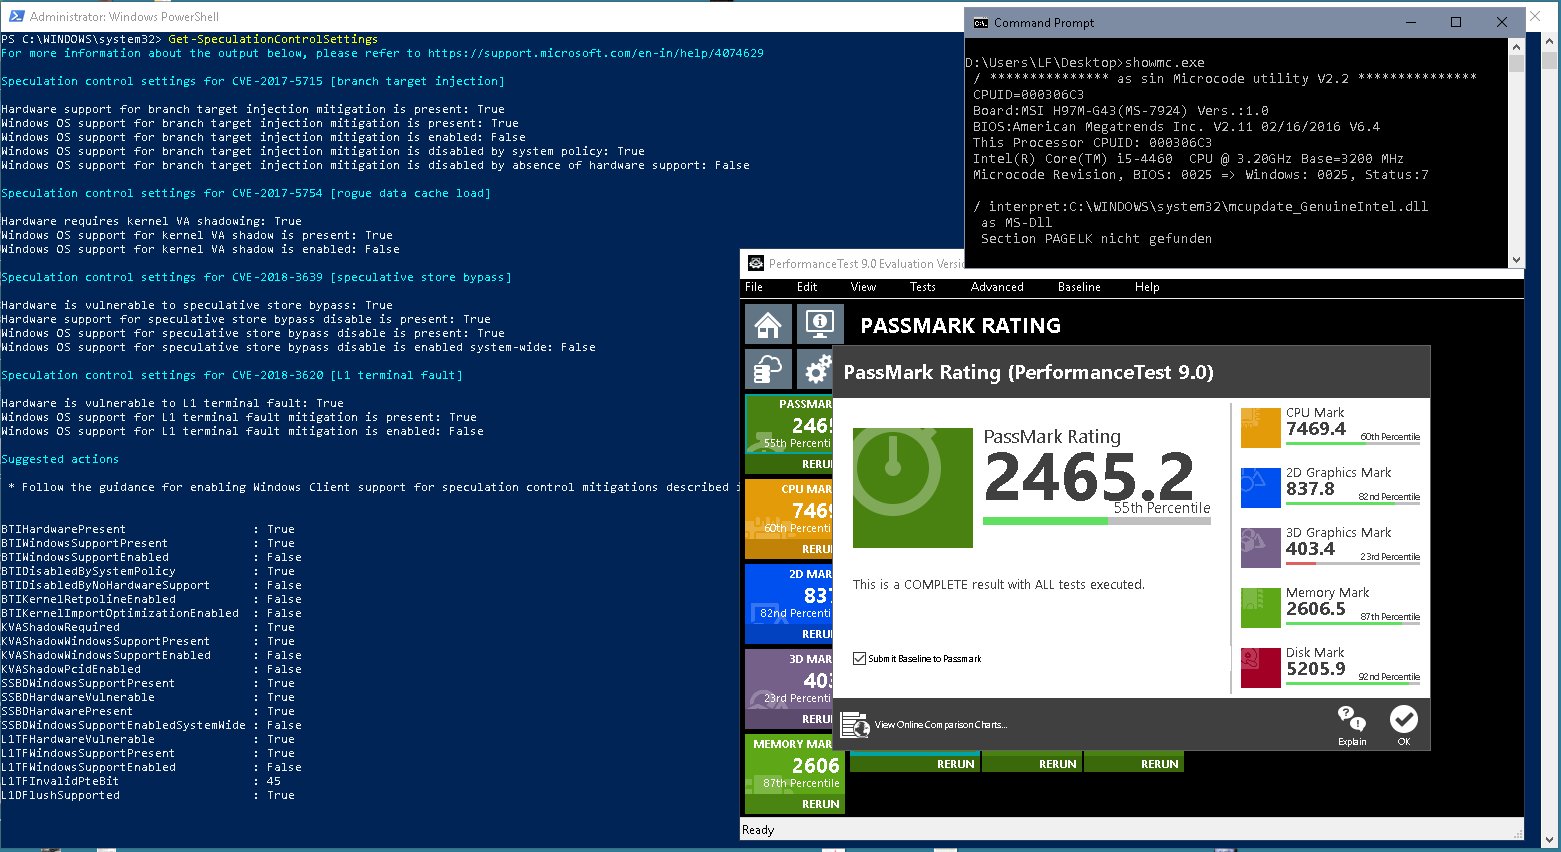Click the 2465.2 PassMark score value
Screen dimensions: 1561x852
1089,477
